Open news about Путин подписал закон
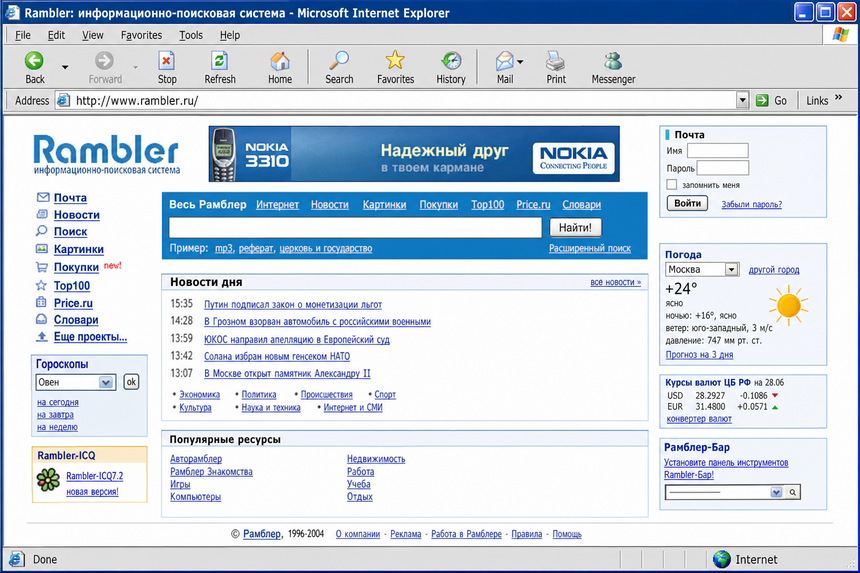Image resolution: width=860 pixels, height=573 pixels. coord(293,304)
